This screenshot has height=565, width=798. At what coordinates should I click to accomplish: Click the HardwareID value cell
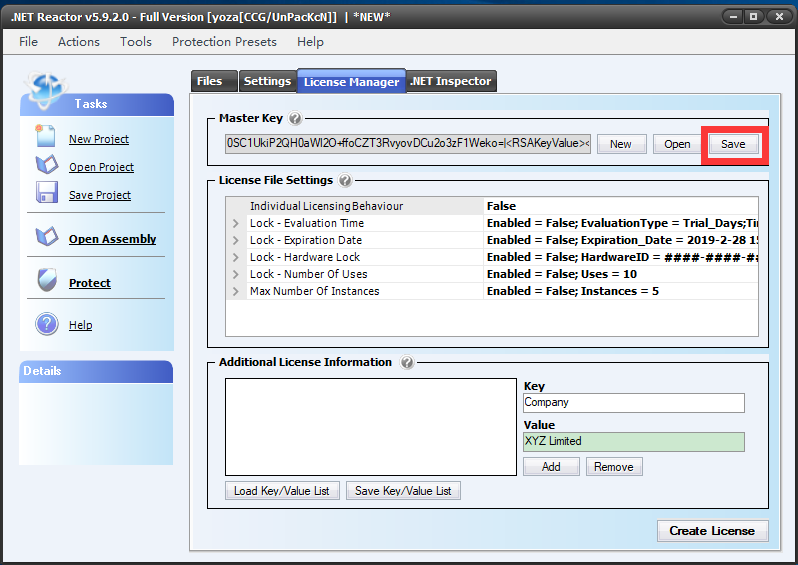pyautogui.click(x=621, y=257)
